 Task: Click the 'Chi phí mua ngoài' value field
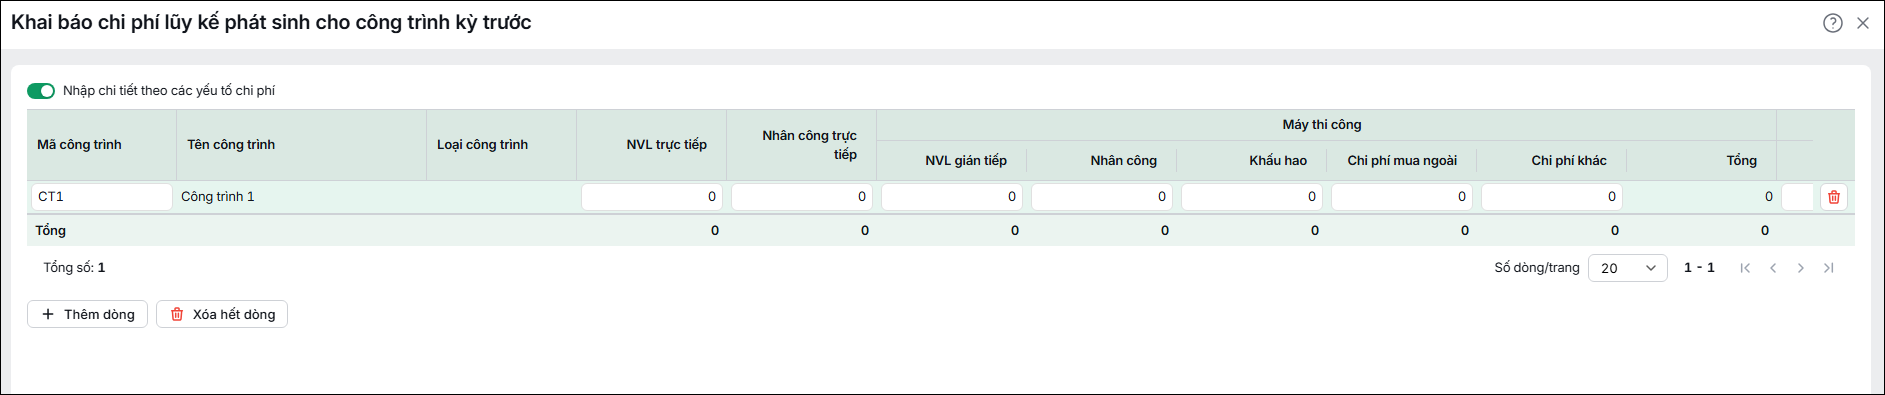click(1402, 197)
